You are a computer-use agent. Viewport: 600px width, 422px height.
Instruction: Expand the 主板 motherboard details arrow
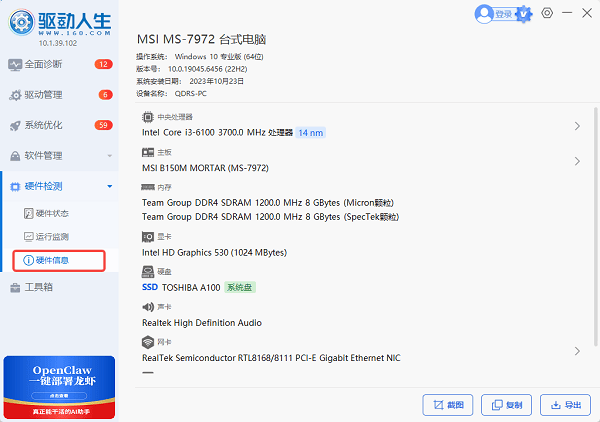click(577, 161)
